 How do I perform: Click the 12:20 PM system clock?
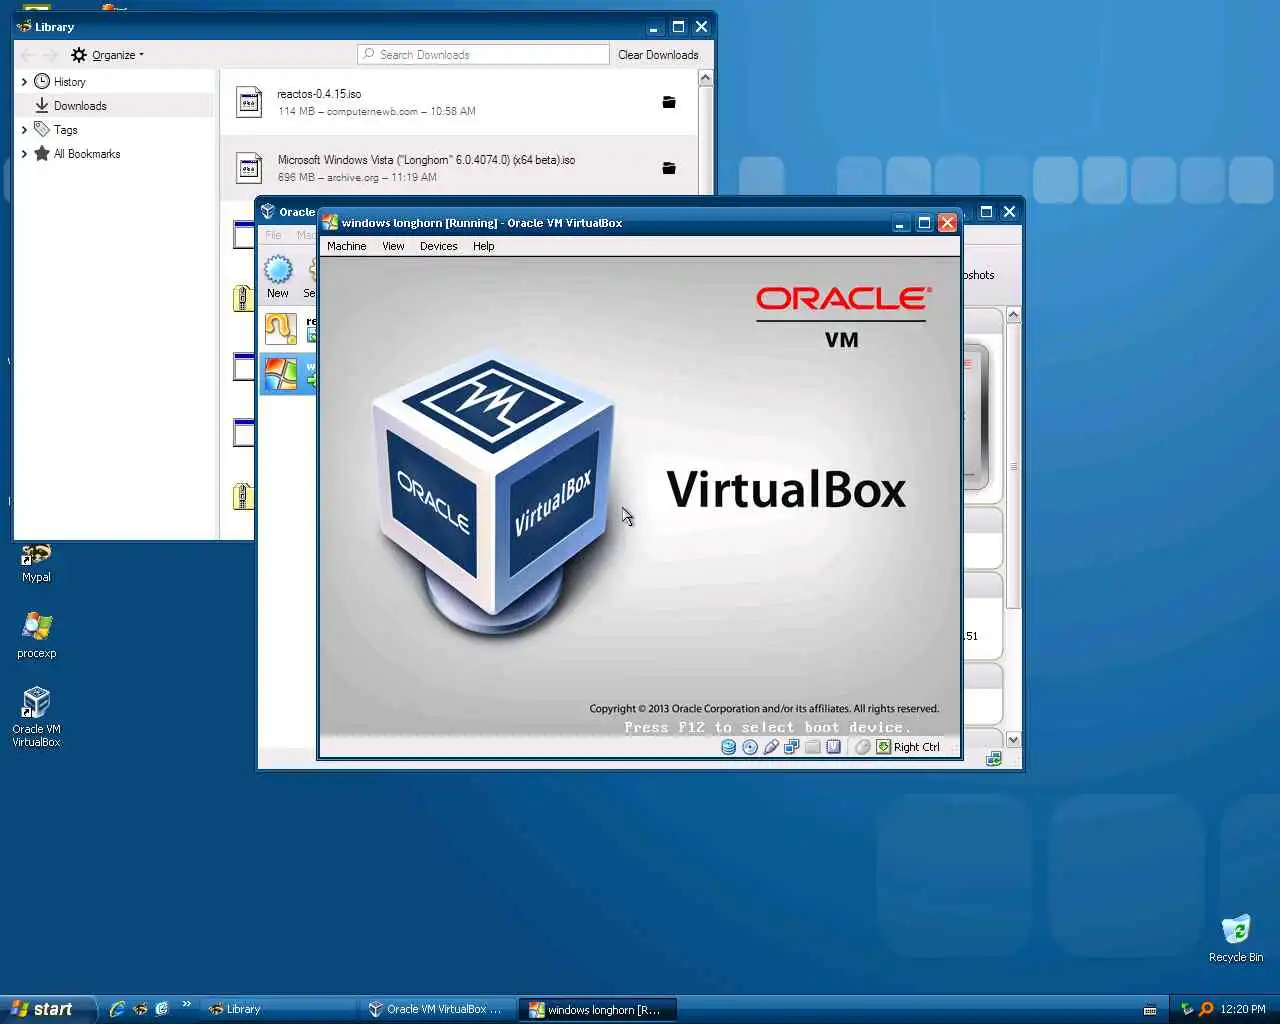(1243, 1009)
